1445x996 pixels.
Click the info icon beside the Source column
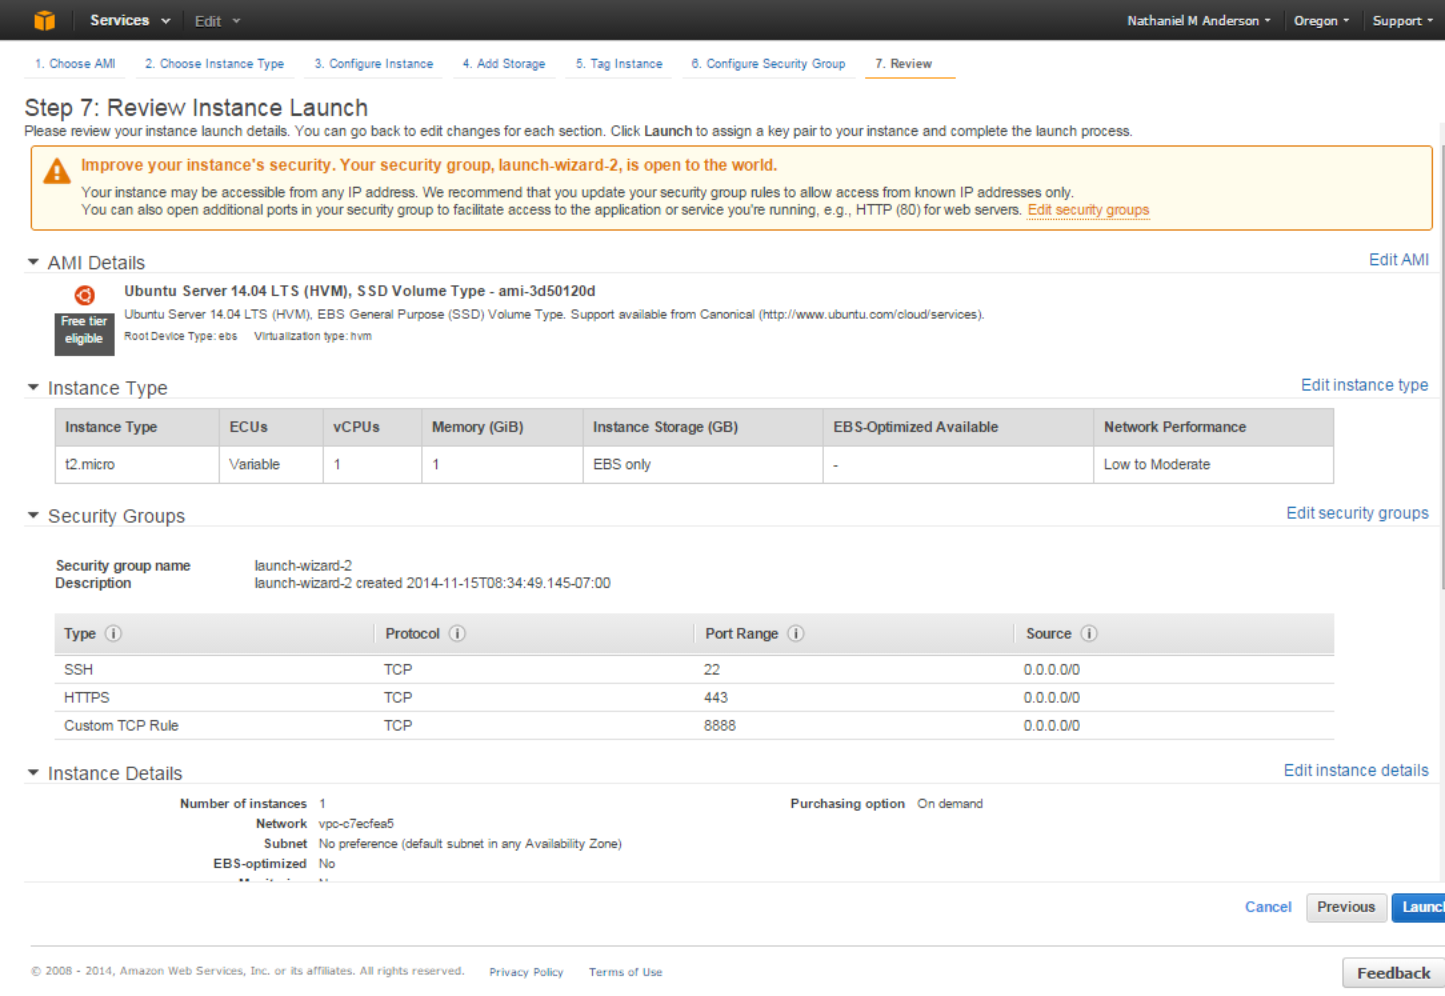[1089, 633]
